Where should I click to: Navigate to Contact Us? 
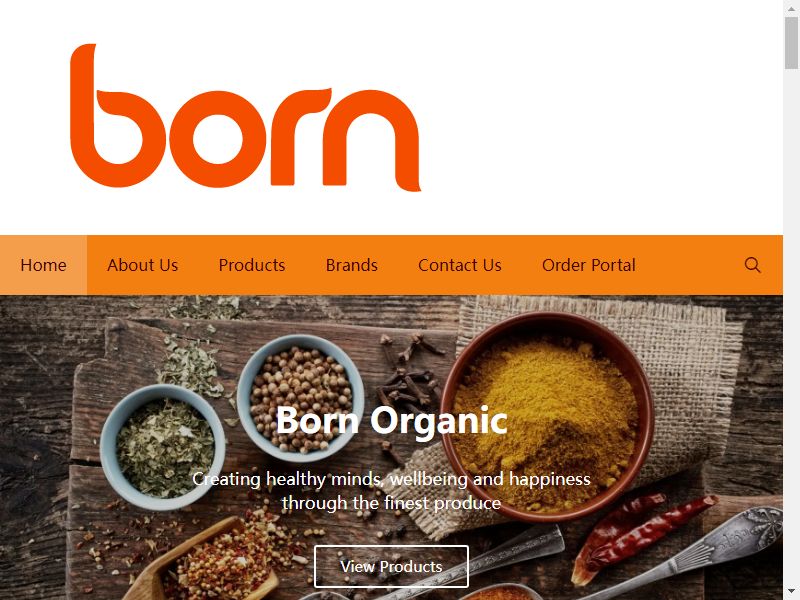(x=460, y=265)
